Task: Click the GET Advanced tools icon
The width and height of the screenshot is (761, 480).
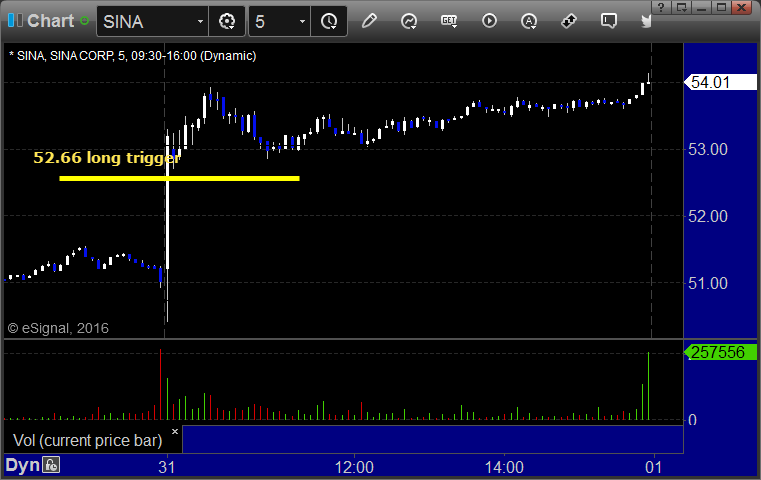Action: [449, 21]
